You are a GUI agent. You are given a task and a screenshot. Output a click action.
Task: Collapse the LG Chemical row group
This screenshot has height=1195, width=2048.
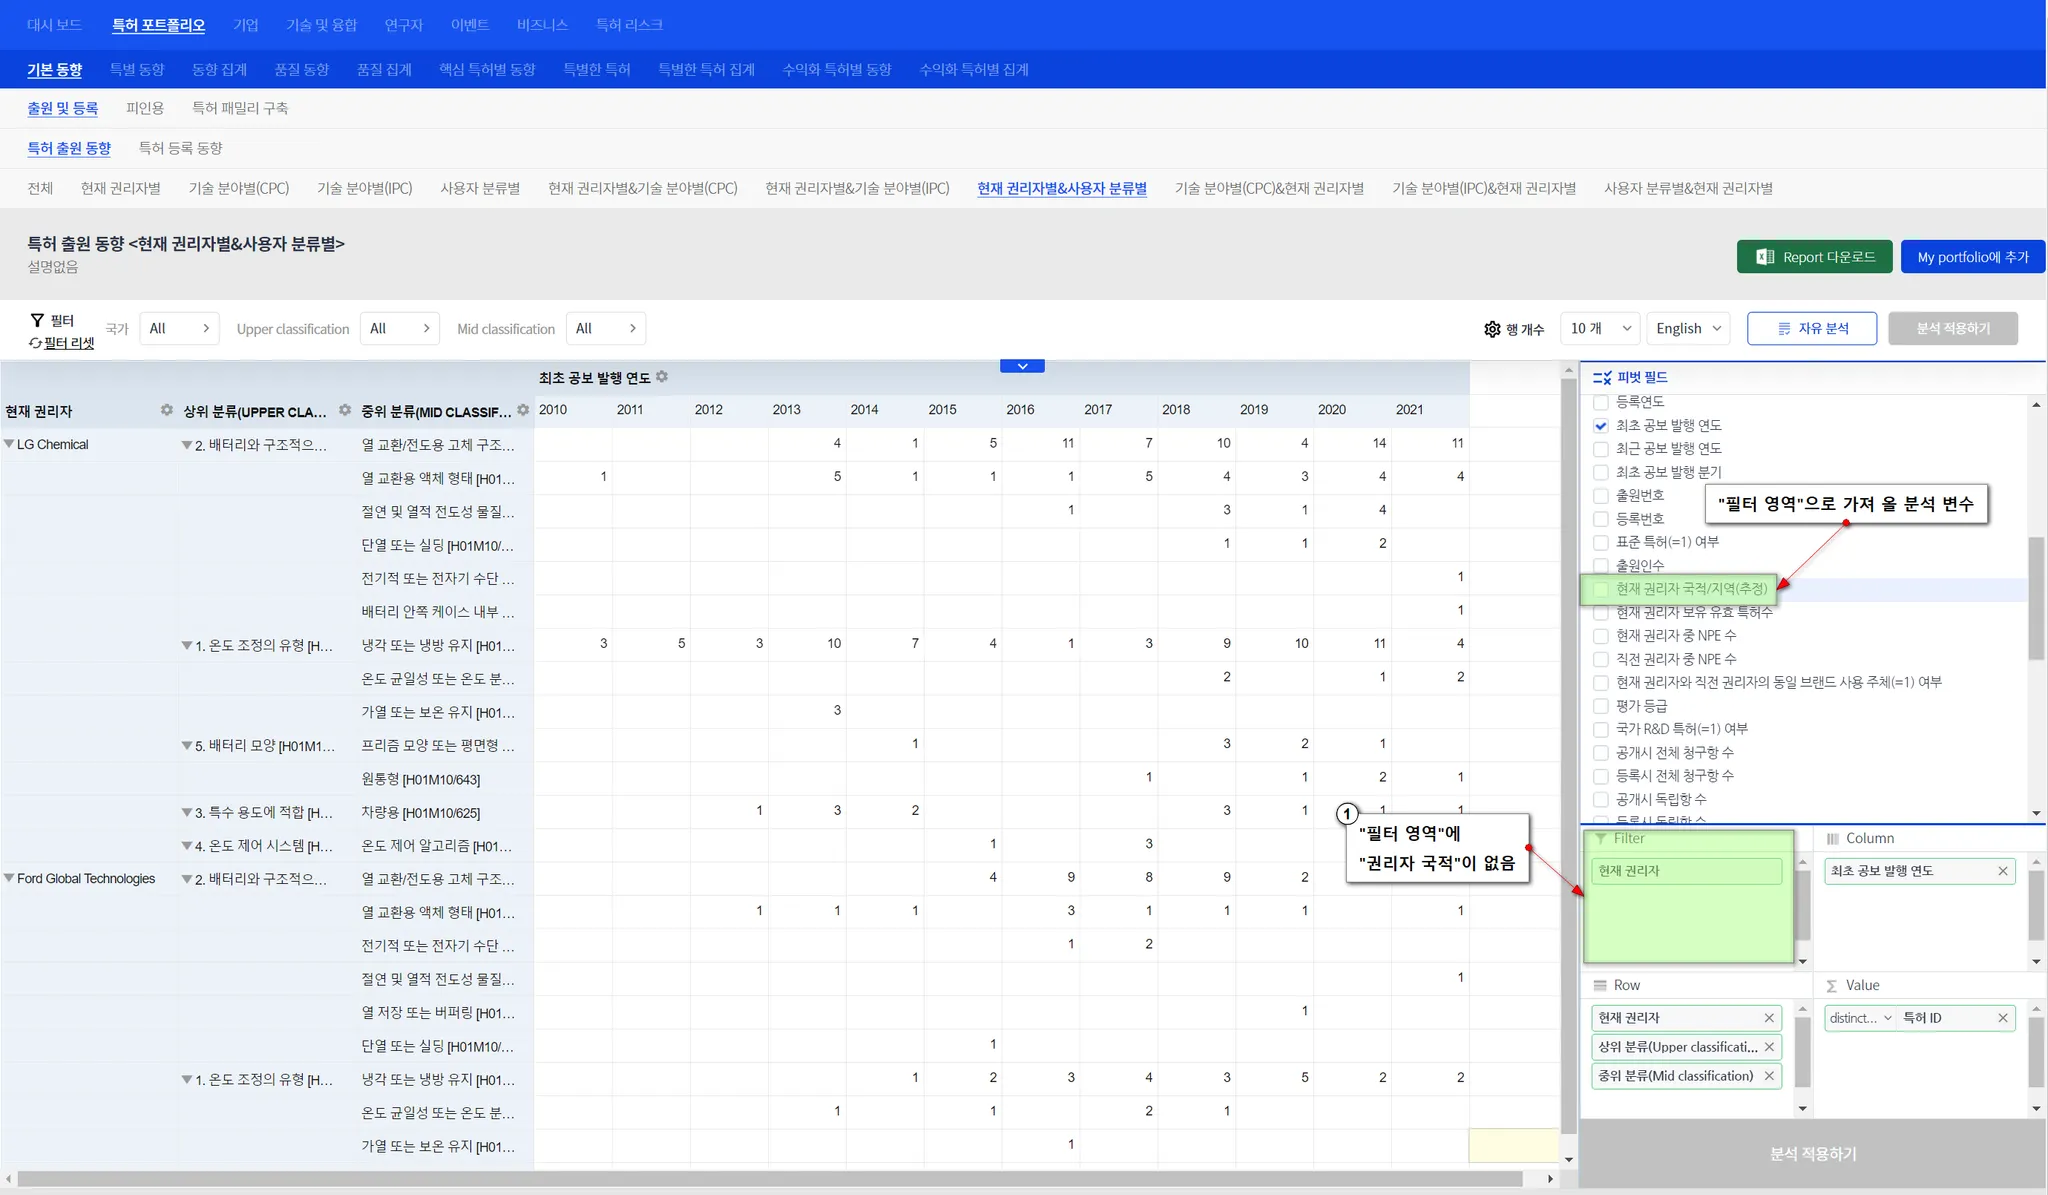click(x=9, y=444)
